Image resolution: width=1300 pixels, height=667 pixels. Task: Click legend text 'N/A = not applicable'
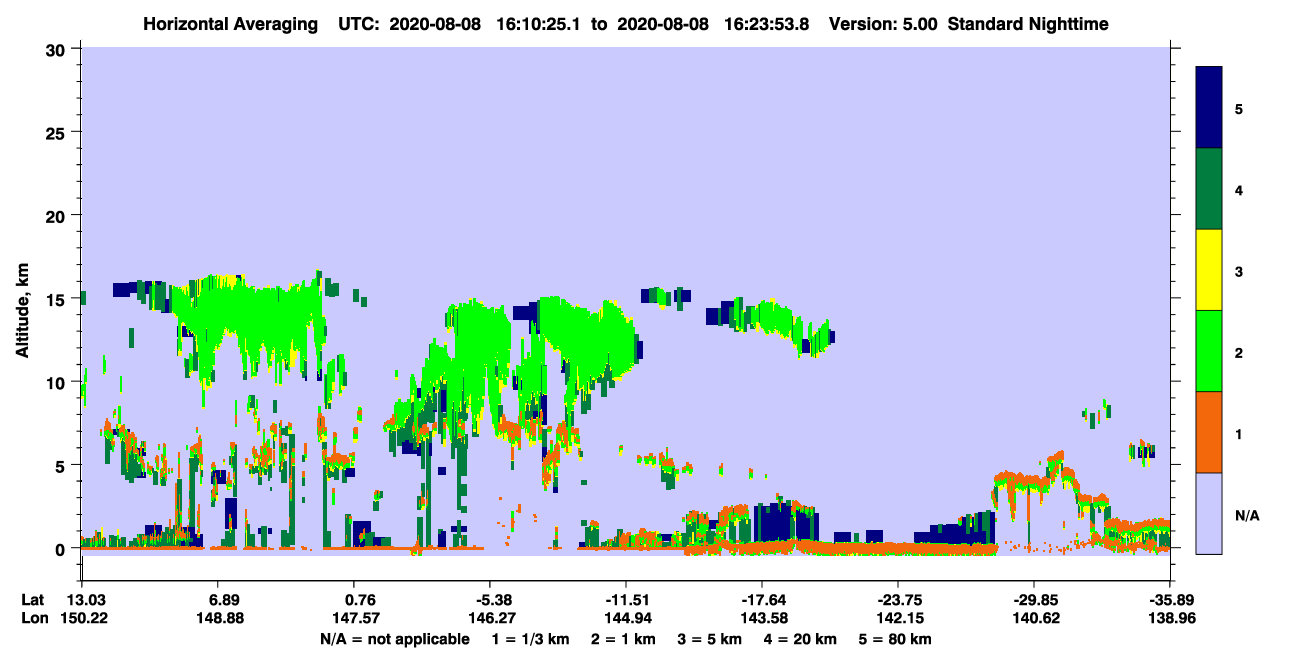(x=395, y=639)
